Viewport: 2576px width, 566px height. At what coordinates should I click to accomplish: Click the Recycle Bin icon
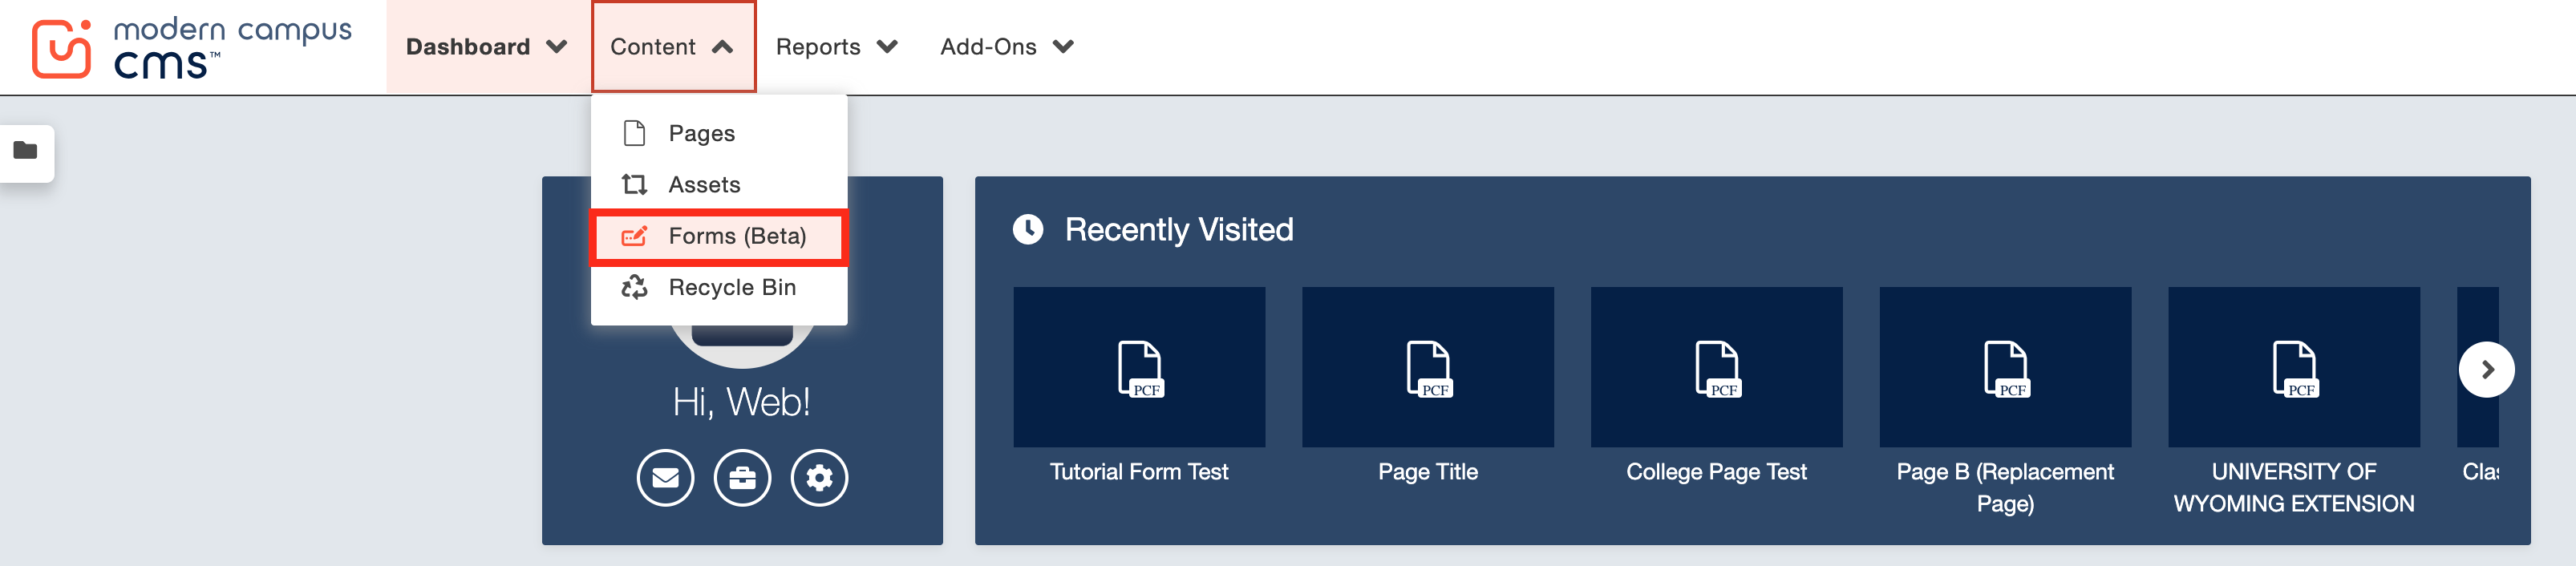pyautogui.click(x=636, y=288)
